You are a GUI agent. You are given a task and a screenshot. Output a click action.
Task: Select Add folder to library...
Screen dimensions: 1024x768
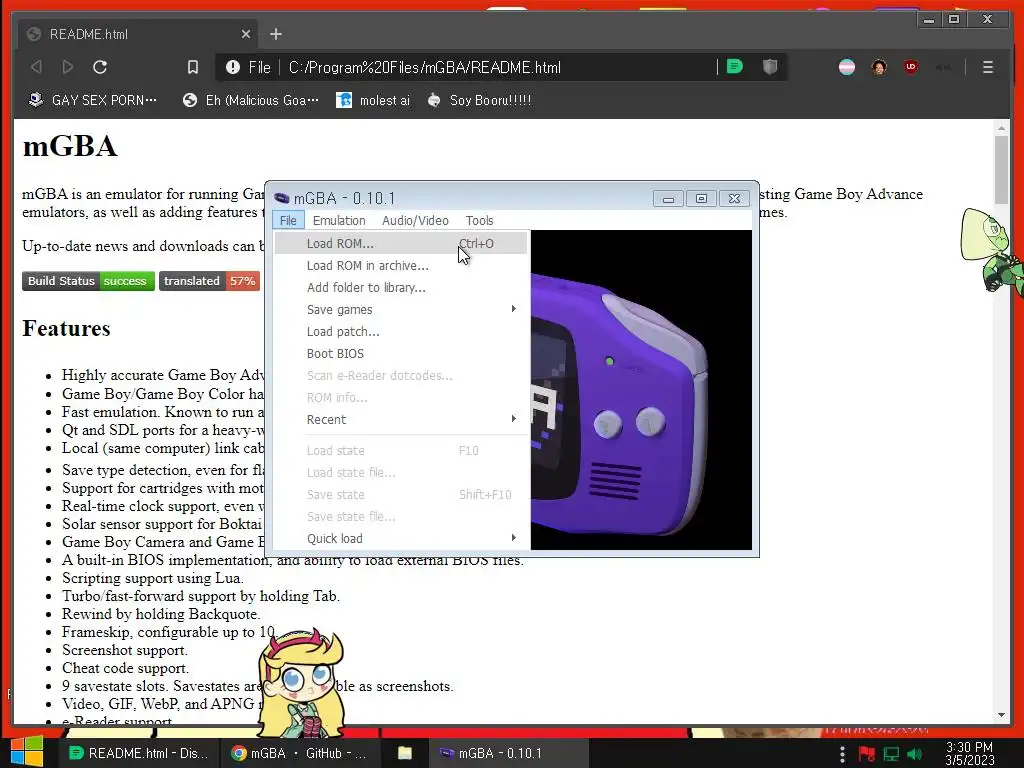pos(400,287)
